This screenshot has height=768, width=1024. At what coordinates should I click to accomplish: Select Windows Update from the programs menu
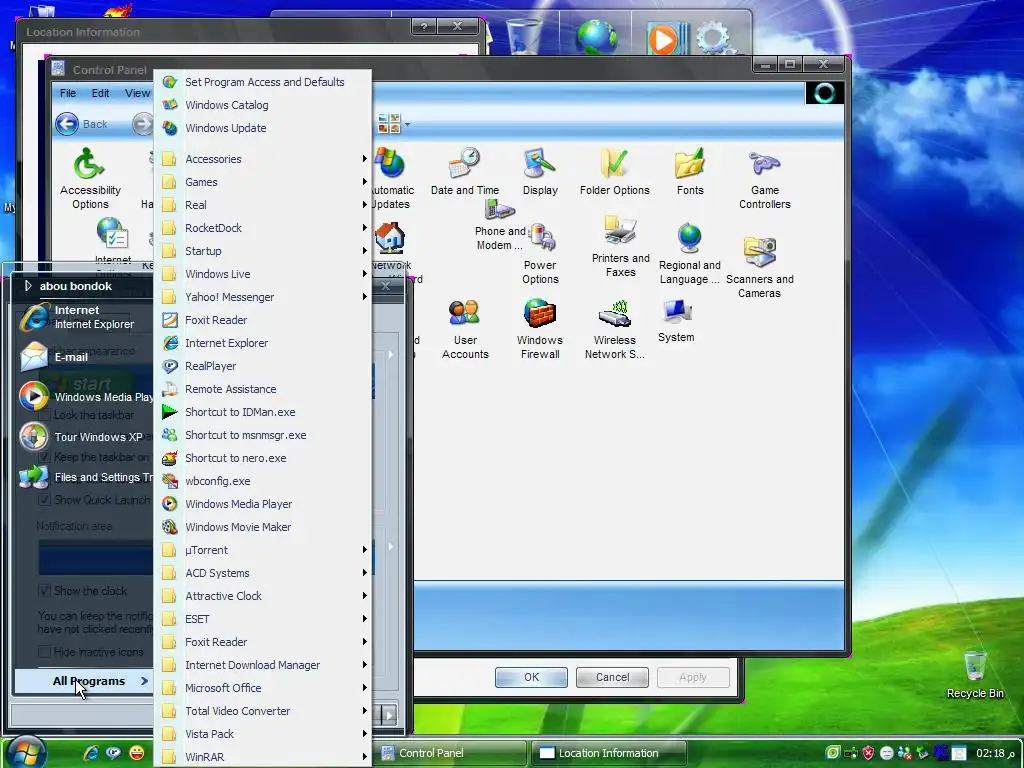263,128
